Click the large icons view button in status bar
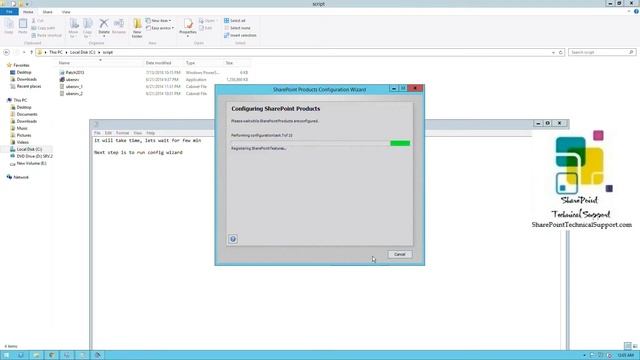 (635, 346)
